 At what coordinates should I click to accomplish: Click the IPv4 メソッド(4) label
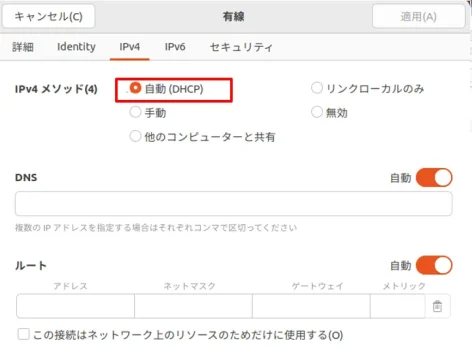[56, 89]
